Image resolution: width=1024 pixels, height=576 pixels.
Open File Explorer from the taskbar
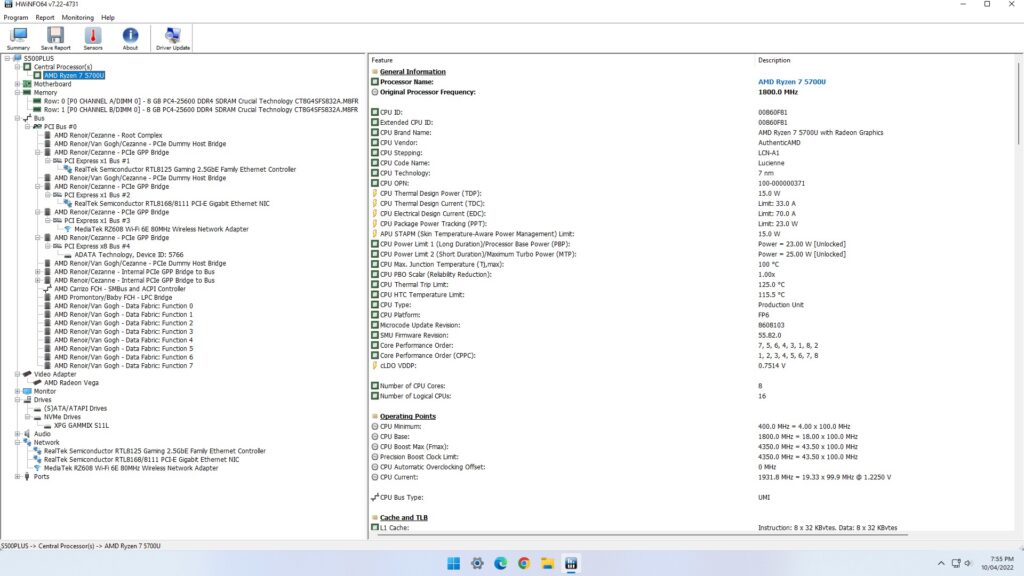[547, 563]
